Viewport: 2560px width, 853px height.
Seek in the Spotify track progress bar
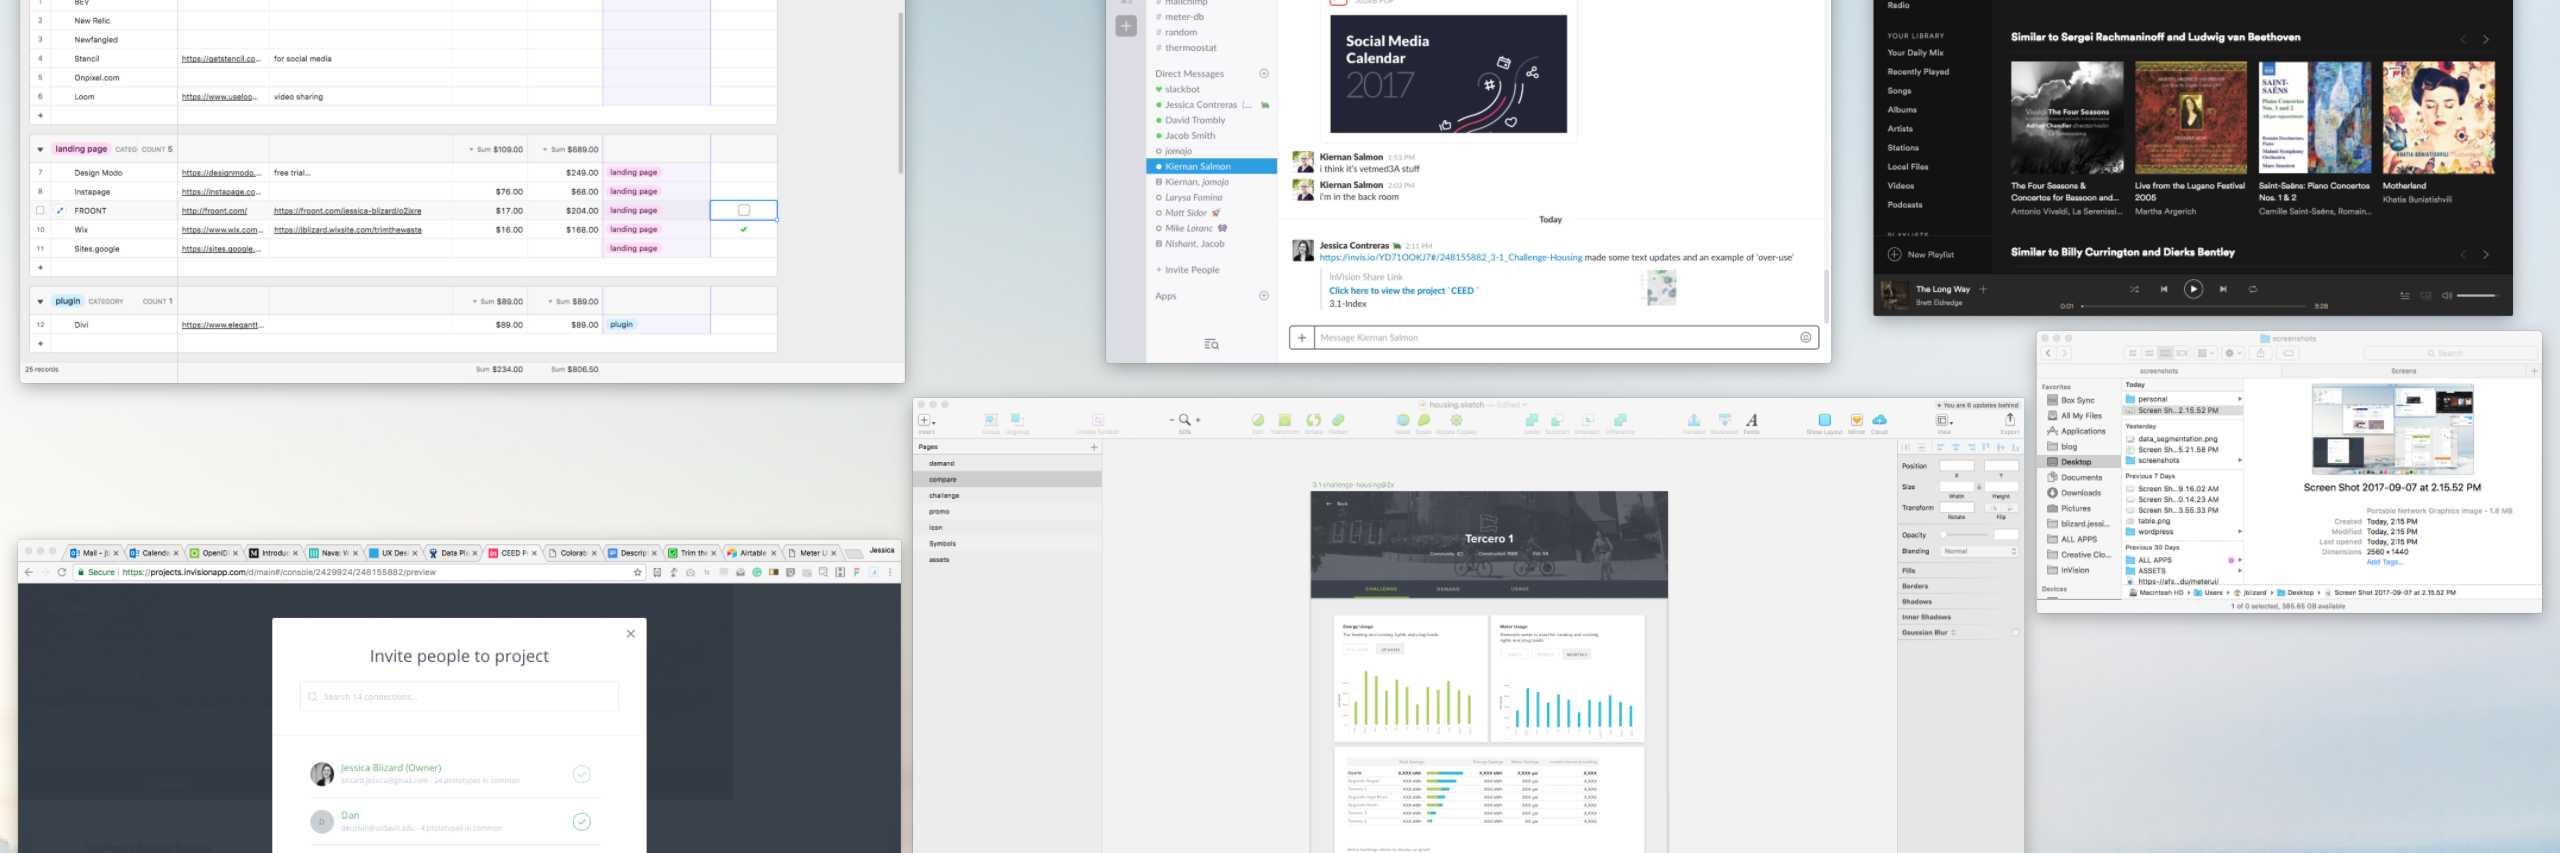coord(2196,306)
